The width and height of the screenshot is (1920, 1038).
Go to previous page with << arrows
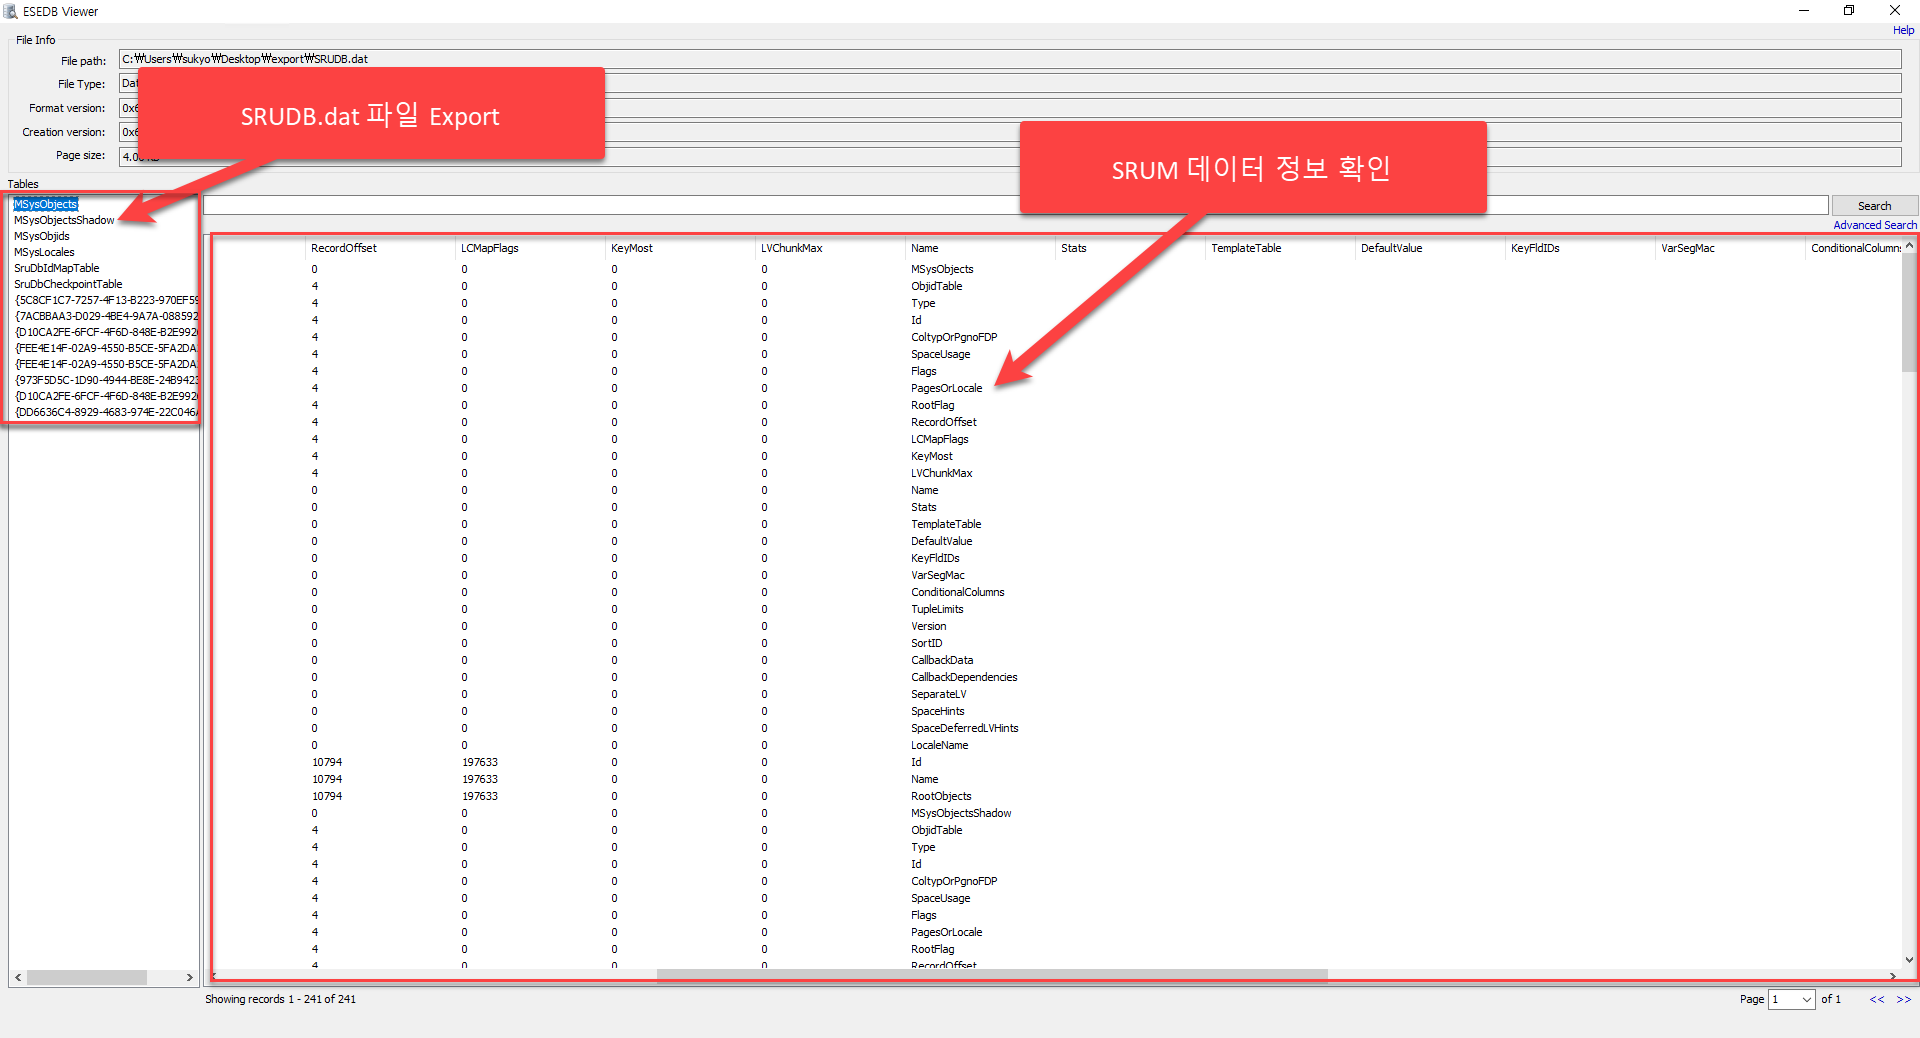click(x=1877, y=999)
